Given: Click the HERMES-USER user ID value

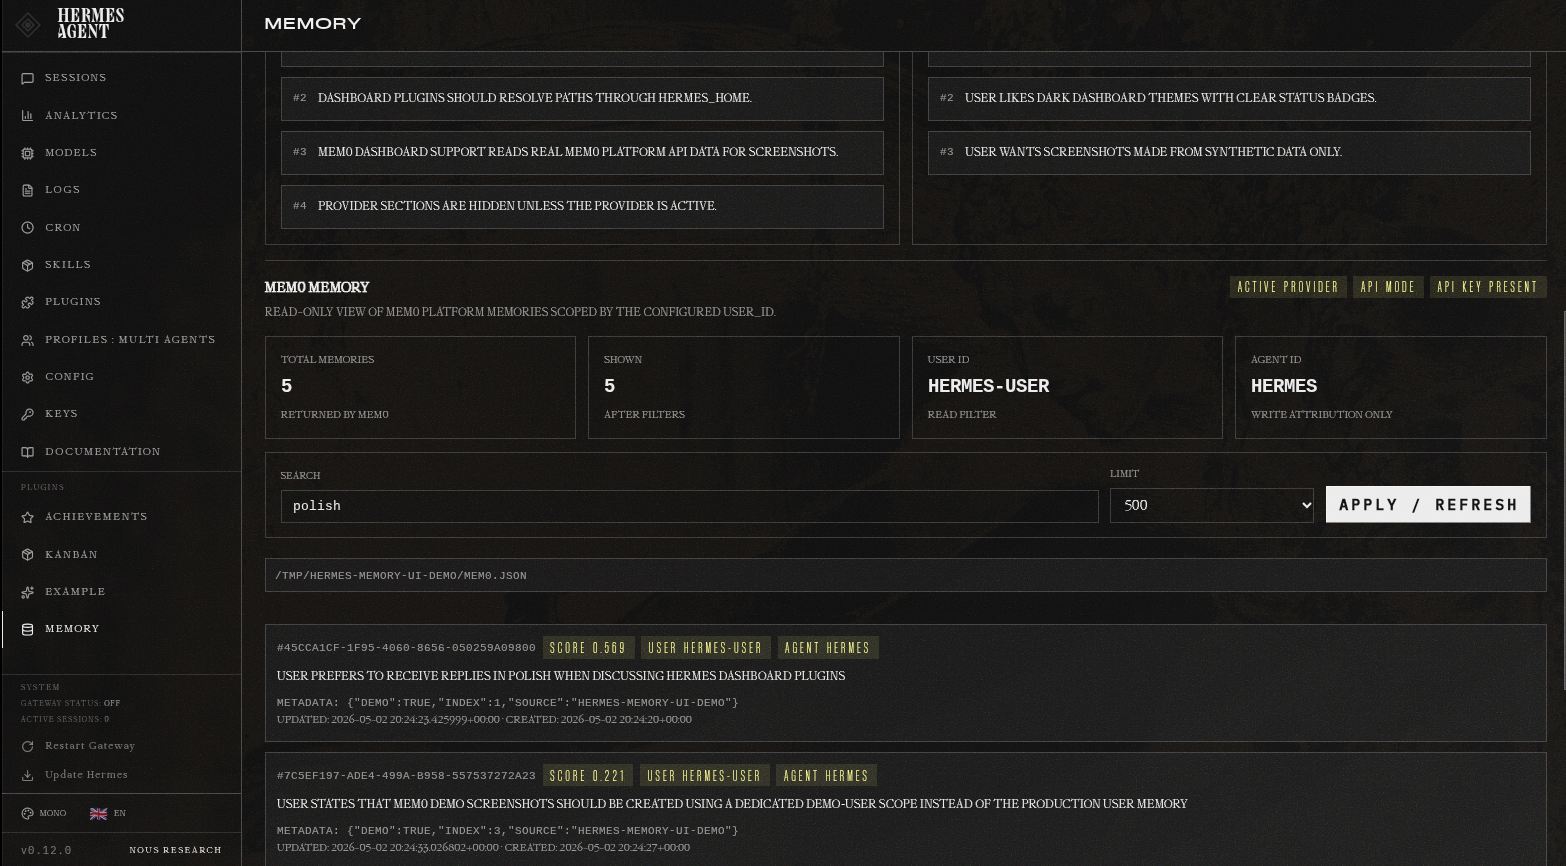Looking at the screenshot, I should click(988, 386).
